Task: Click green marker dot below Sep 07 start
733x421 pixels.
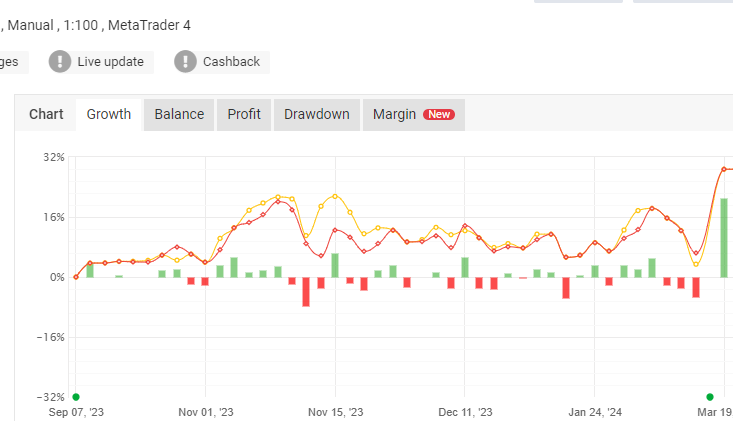Action: coord(76,397)
